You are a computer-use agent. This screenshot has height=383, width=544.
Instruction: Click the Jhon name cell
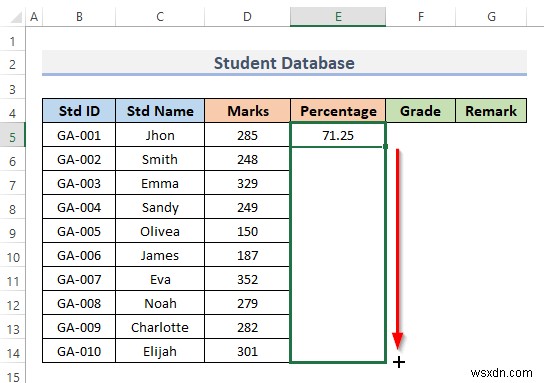(x=160, y=135)
